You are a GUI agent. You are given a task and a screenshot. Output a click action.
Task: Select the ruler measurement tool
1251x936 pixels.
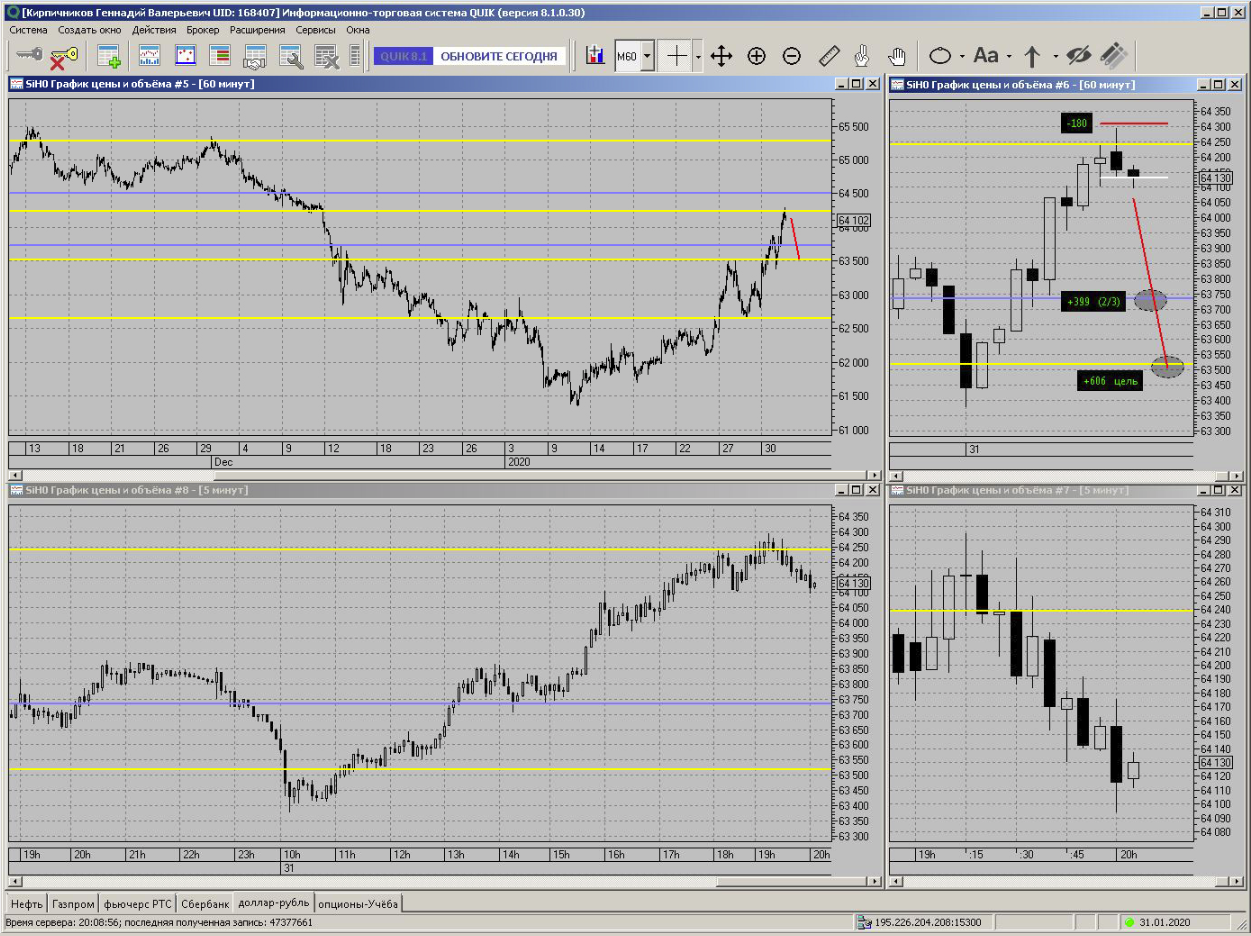pyautogui.click(x=828, y=56)
